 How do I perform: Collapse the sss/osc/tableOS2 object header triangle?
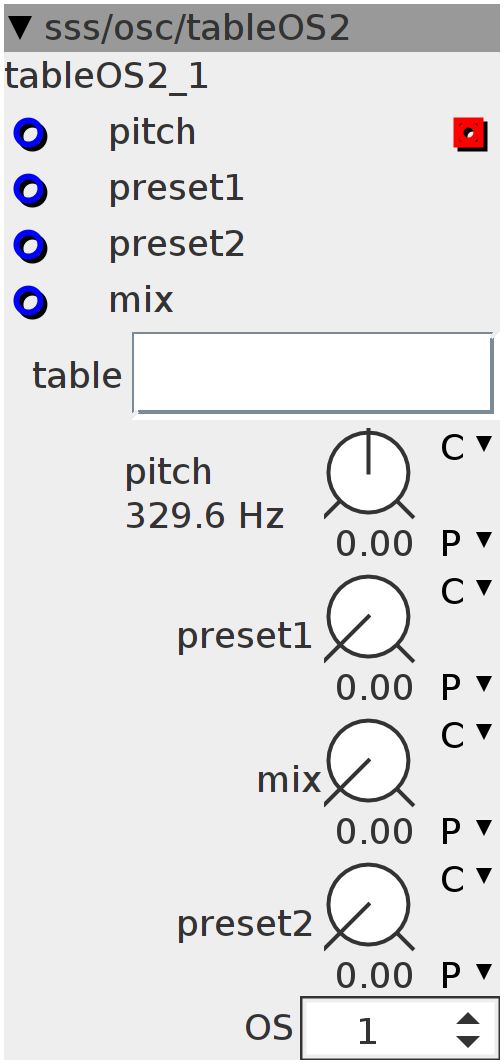(21, 28)
